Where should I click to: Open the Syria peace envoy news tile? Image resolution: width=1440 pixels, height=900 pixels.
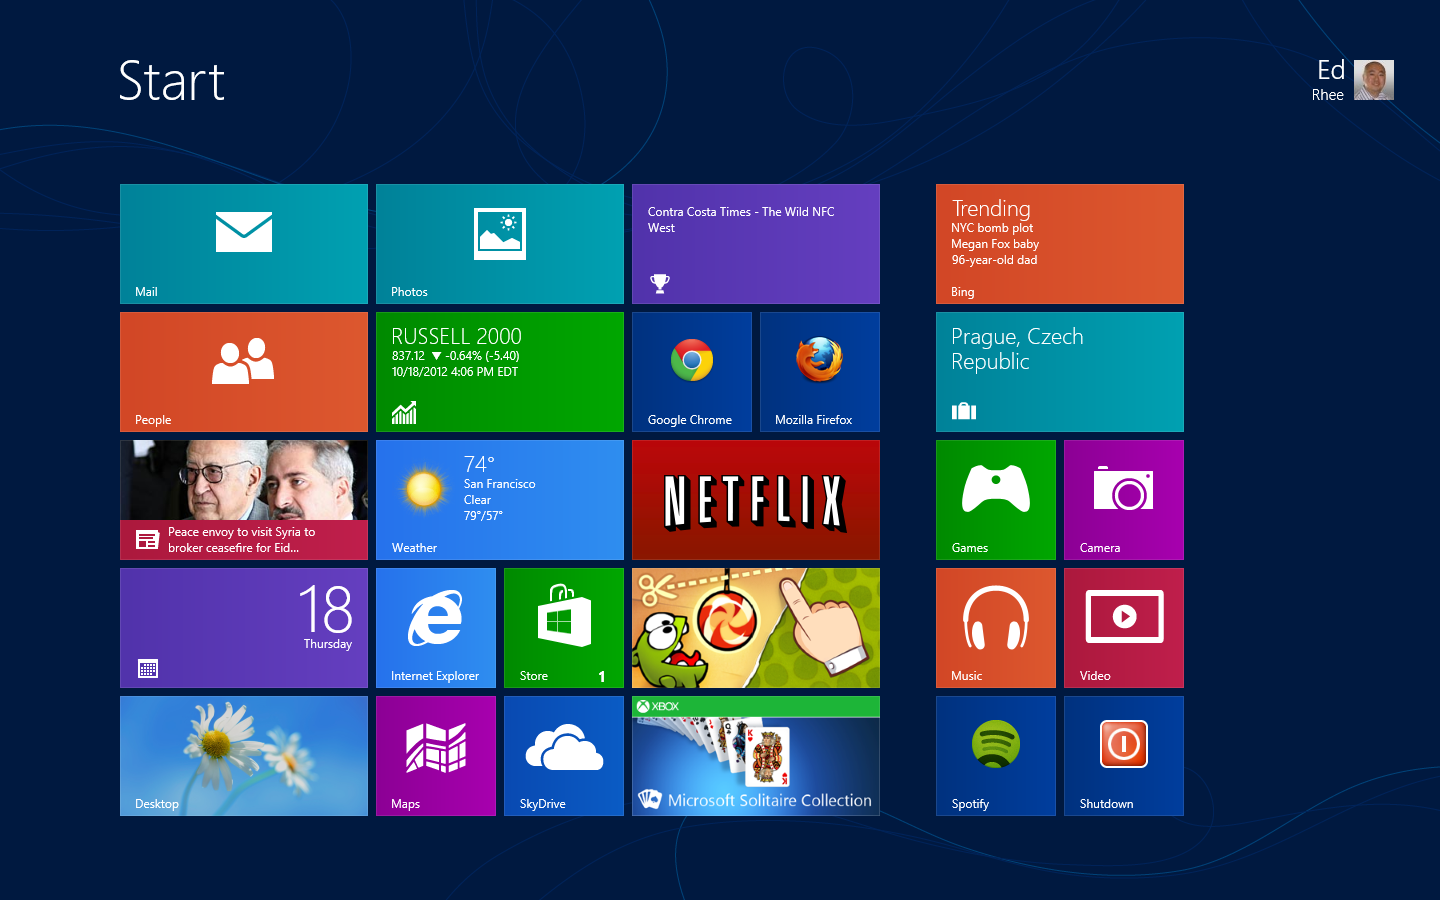tap(244, 500)
